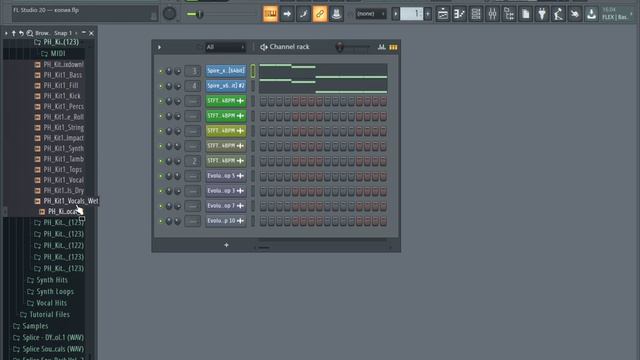Viewport: 640px width, 360px height.
Task: Mute the Spire #2 channel green LED
Action: click(161, 86)
